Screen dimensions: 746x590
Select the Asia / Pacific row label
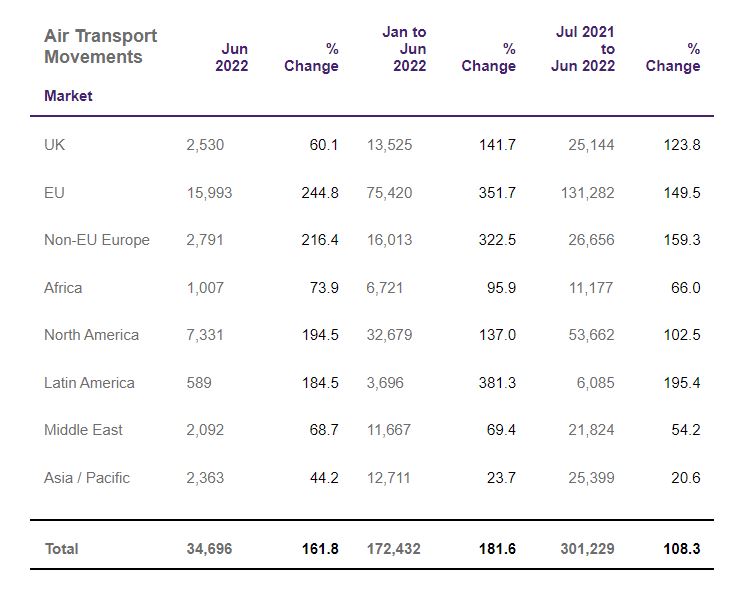point(87,478)
